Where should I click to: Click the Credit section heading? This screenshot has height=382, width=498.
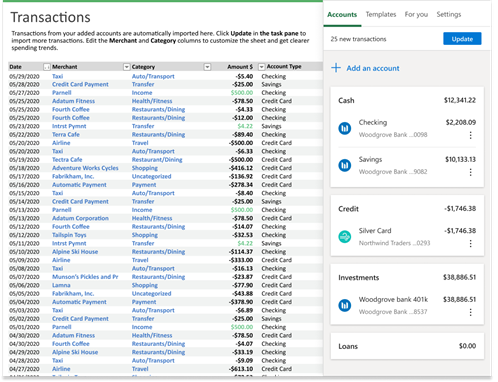point(348,209)
